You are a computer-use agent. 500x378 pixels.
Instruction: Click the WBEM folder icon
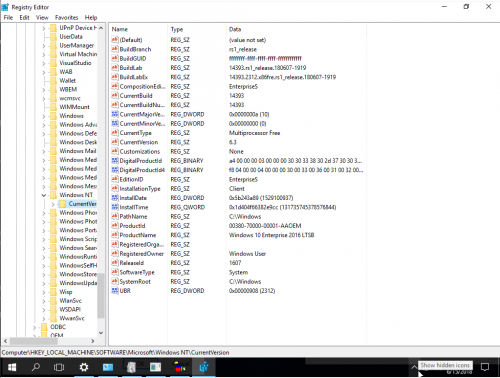(53, 89)
